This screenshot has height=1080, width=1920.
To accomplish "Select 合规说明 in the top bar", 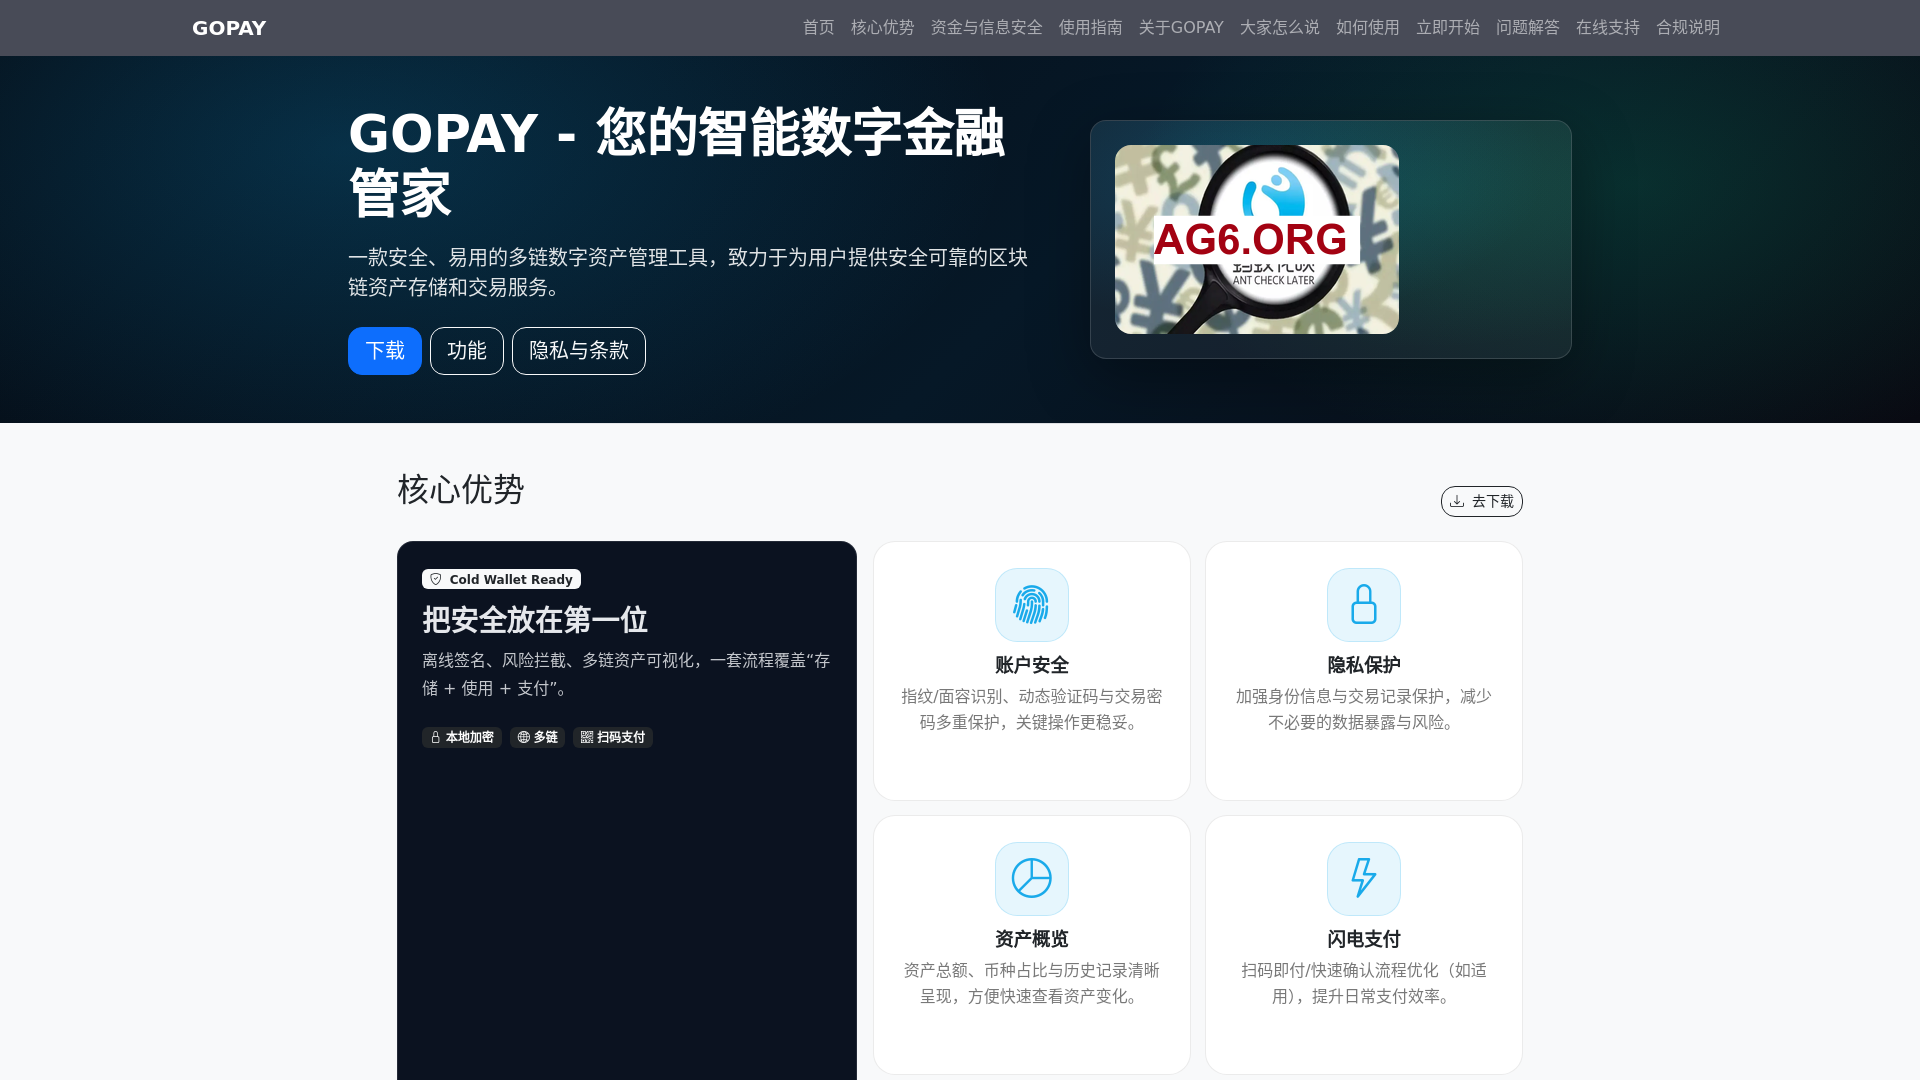I will (1687, 28).
